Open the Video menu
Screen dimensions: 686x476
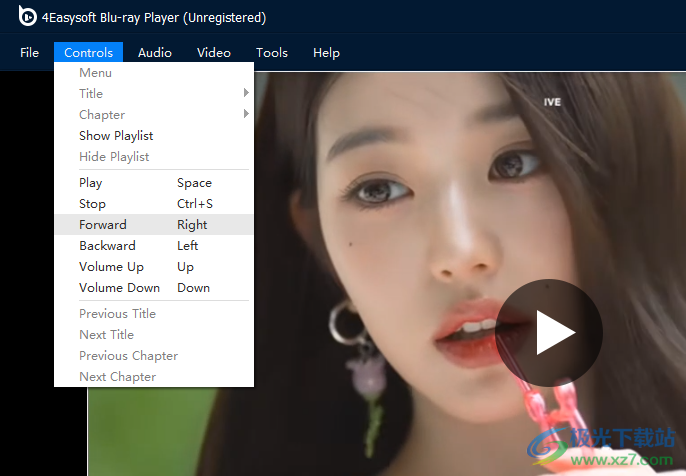[x=214, y=52]
